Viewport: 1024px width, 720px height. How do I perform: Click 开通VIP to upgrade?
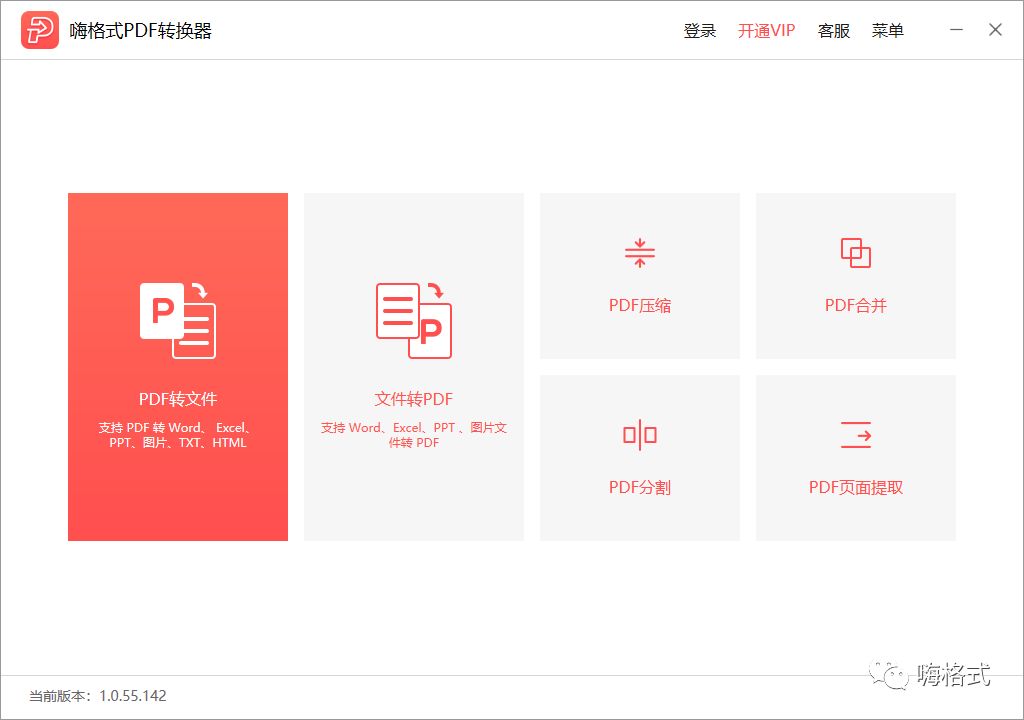click(765, 30)
